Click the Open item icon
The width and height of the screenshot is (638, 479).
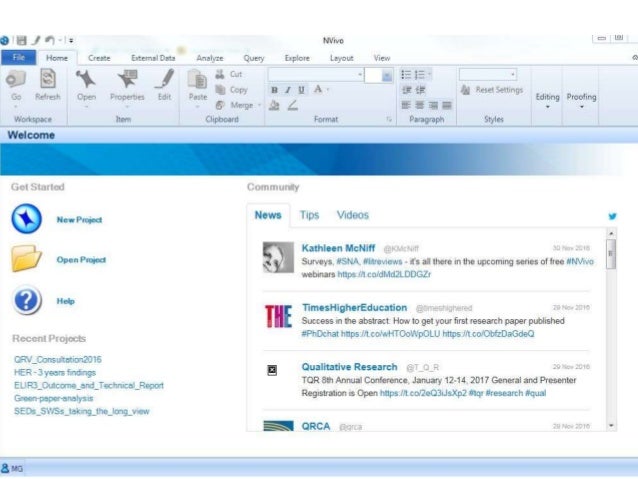click(x=86, y=79)
